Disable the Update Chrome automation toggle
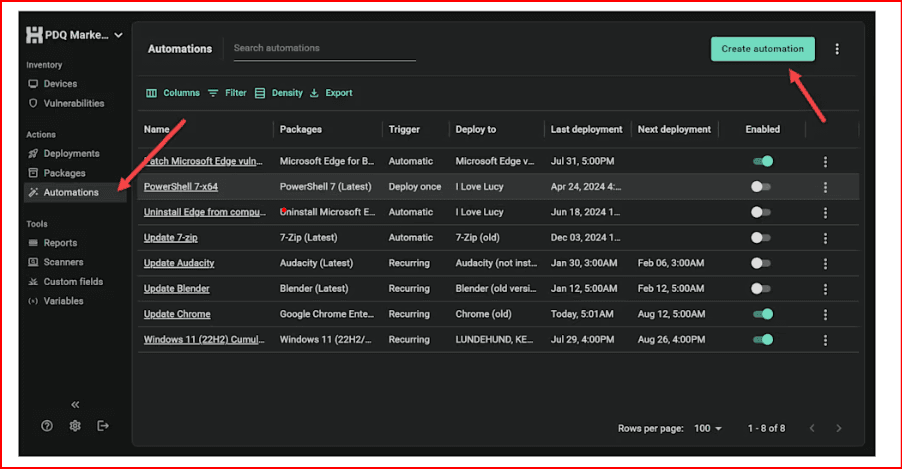Image resolution: width=902 pixels, height=469 pixels. pyautogui.click(x=762, y=314)
